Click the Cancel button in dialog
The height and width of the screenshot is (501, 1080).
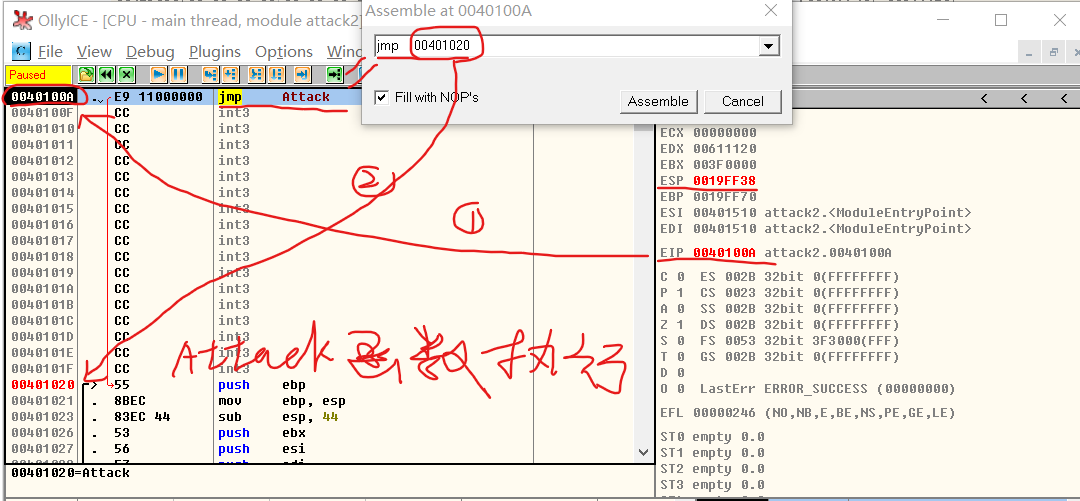[x=742, y=101]
